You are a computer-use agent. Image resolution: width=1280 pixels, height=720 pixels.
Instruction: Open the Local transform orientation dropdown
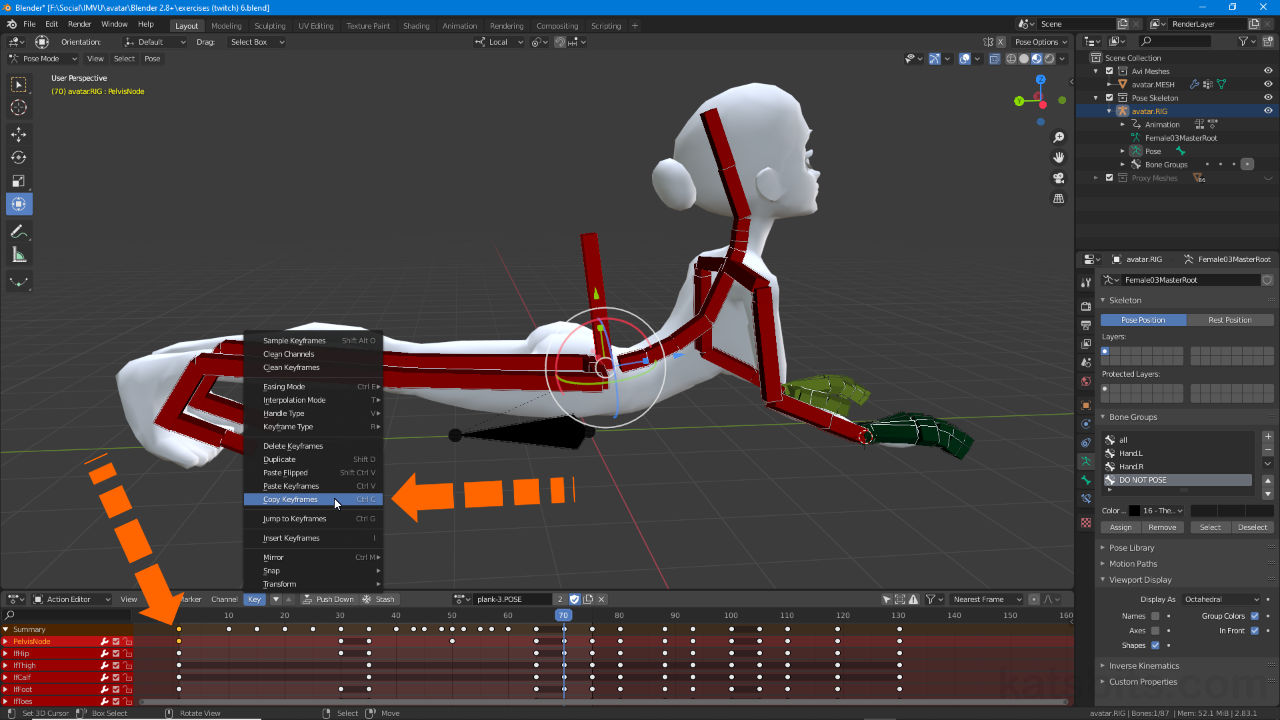coord(499,42)
